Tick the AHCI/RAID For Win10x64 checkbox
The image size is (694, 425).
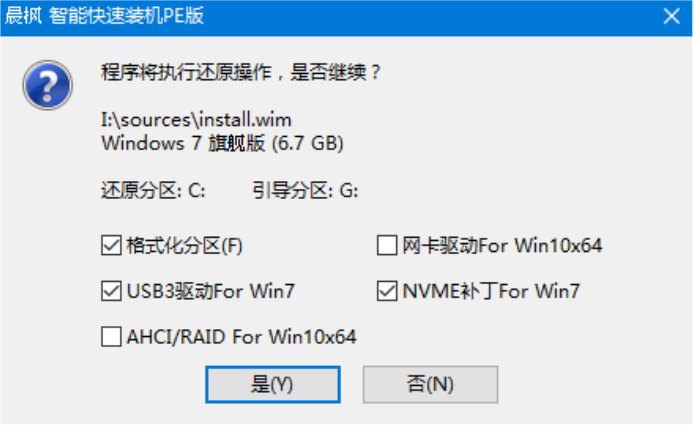tap(111, 337)
